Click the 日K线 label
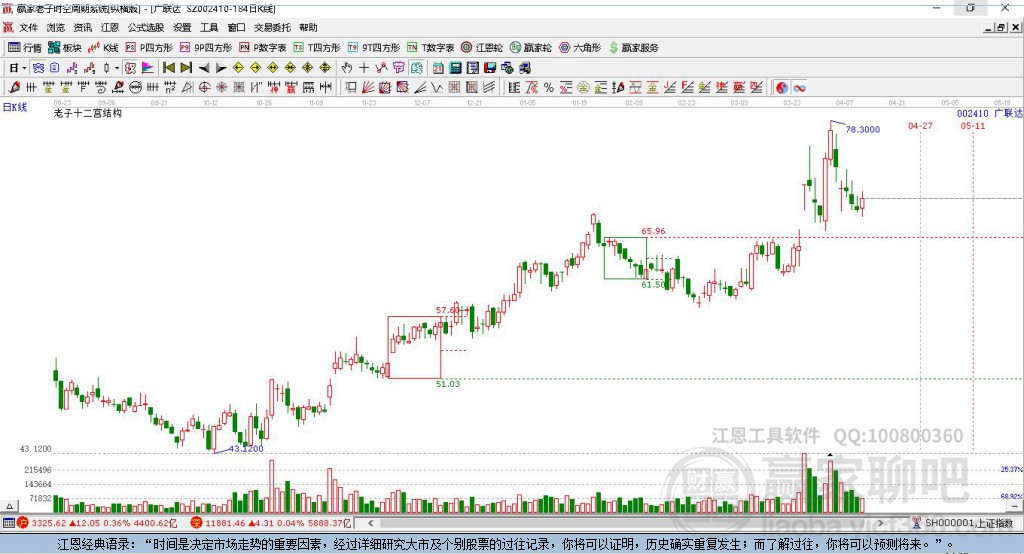Screen dimensions: 1024x554 [x=15, y=107]
